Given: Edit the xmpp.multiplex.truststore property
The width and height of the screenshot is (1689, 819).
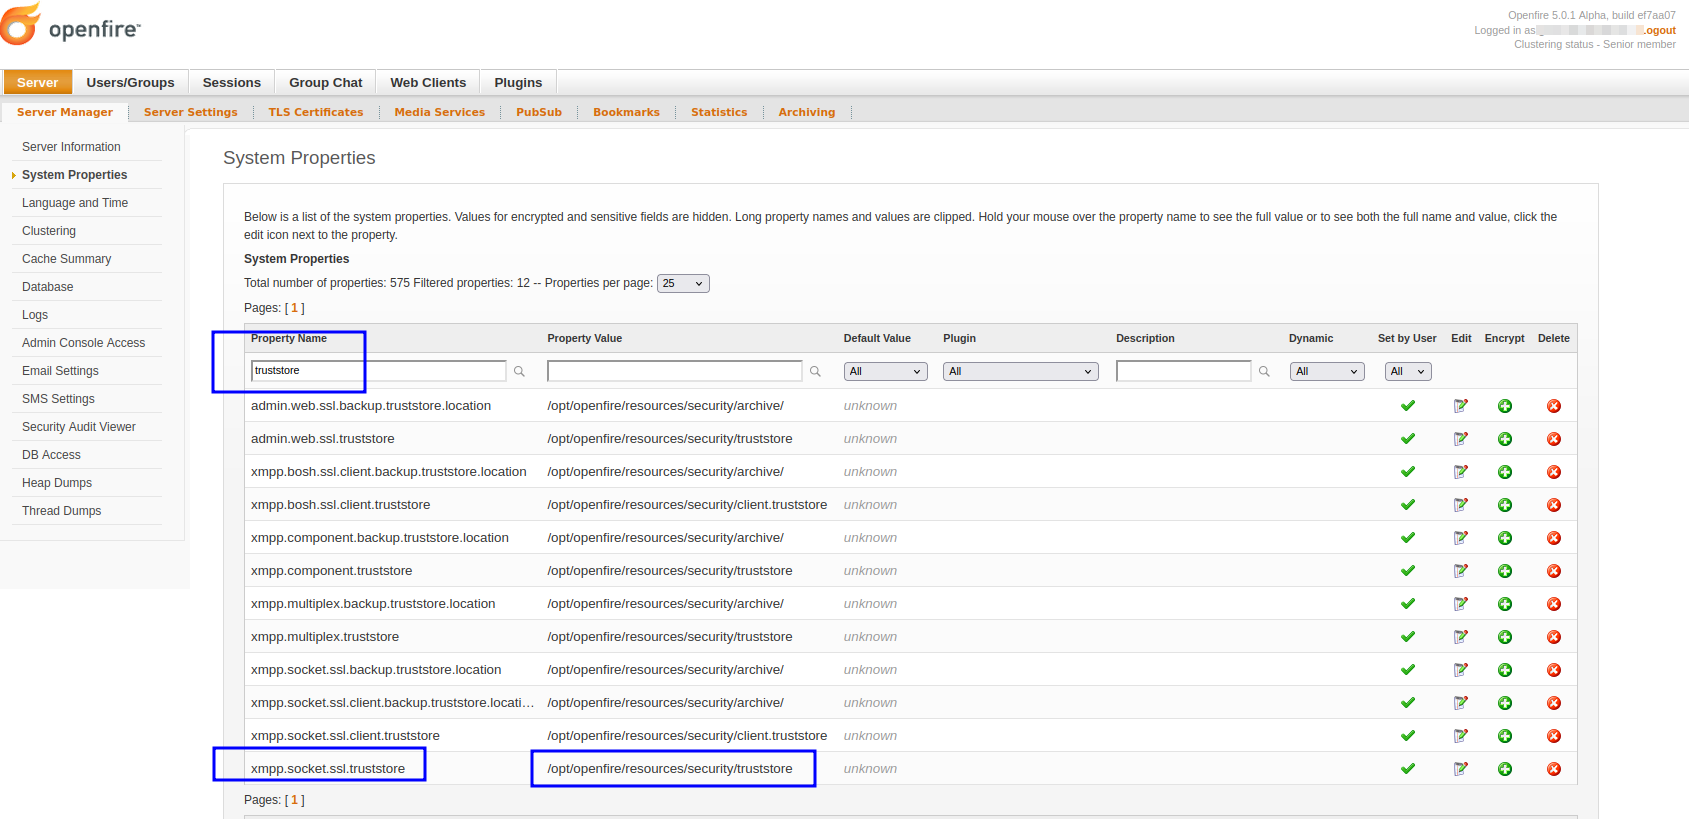Looking at the screenshot, I should coord(1461,637).
